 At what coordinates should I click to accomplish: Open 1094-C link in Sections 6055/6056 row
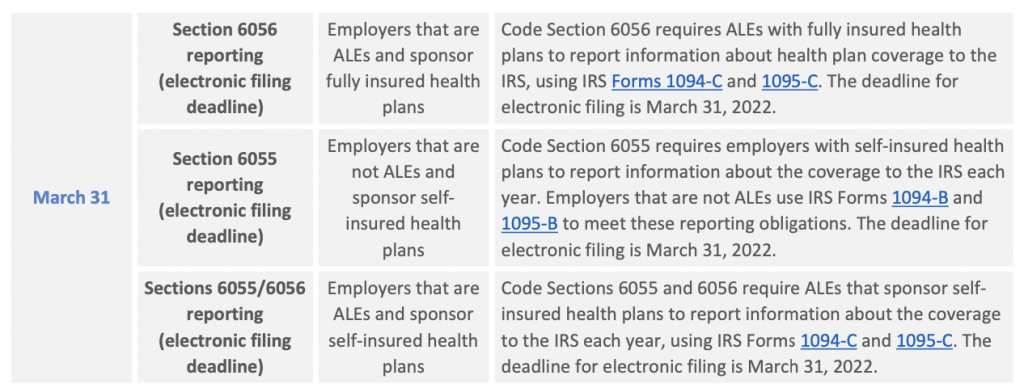(x=828, y=340)
